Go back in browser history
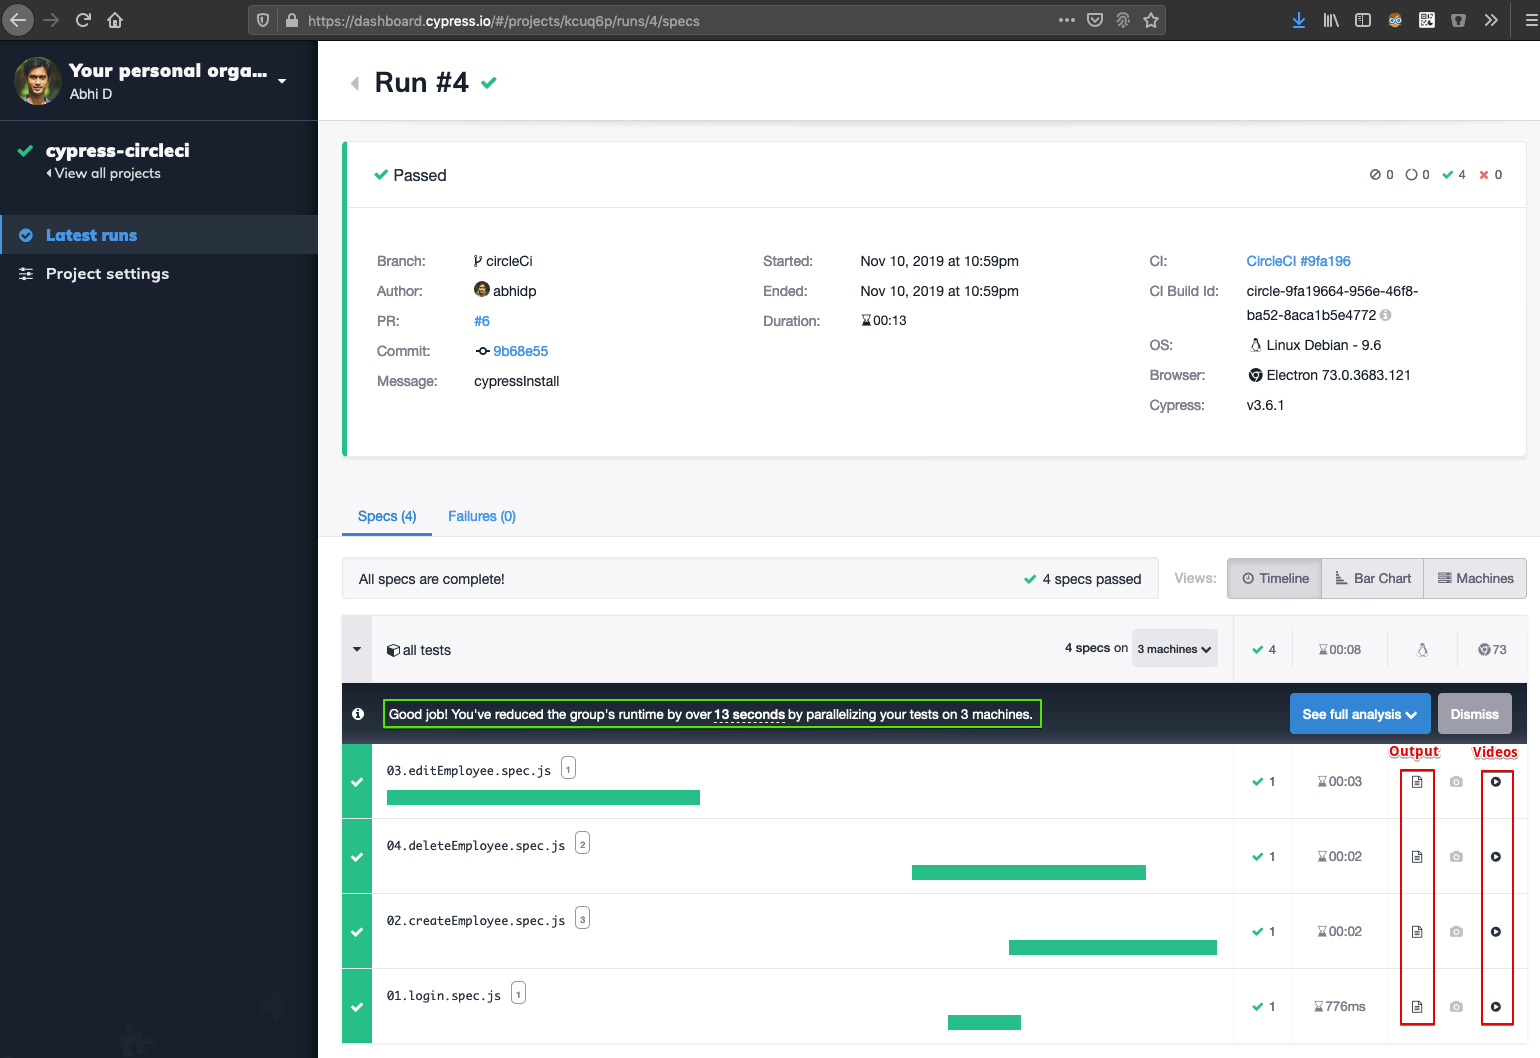Screen dimensions: 1540x1058 point(18,20)
